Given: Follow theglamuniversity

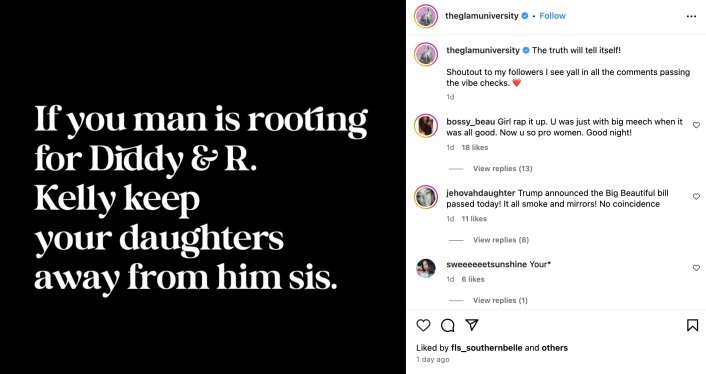Looking at the screenshot, I should pyautogui.click(x=552, y=16).
